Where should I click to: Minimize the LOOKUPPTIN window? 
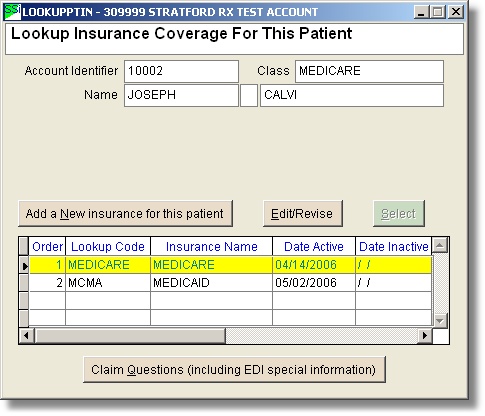(421, 12)
